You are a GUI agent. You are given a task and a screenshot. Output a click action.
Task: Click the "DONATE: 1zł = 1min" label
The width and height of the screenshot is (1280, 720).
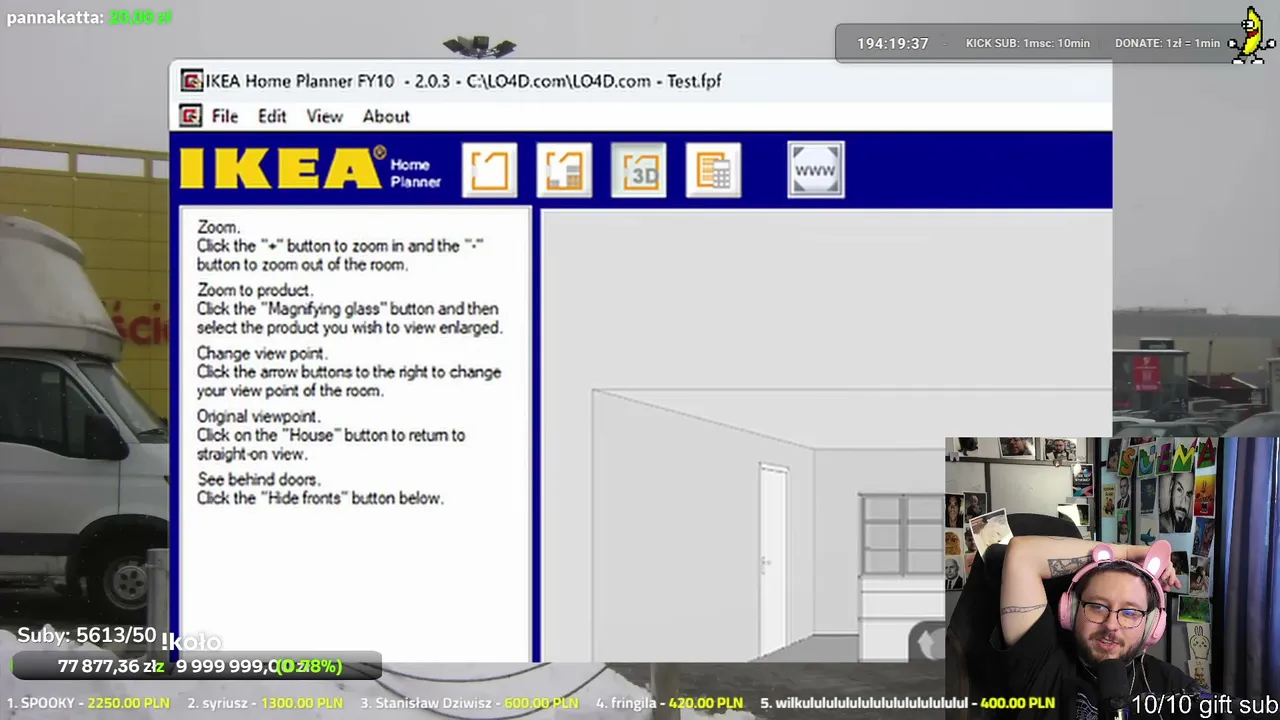1168,43
